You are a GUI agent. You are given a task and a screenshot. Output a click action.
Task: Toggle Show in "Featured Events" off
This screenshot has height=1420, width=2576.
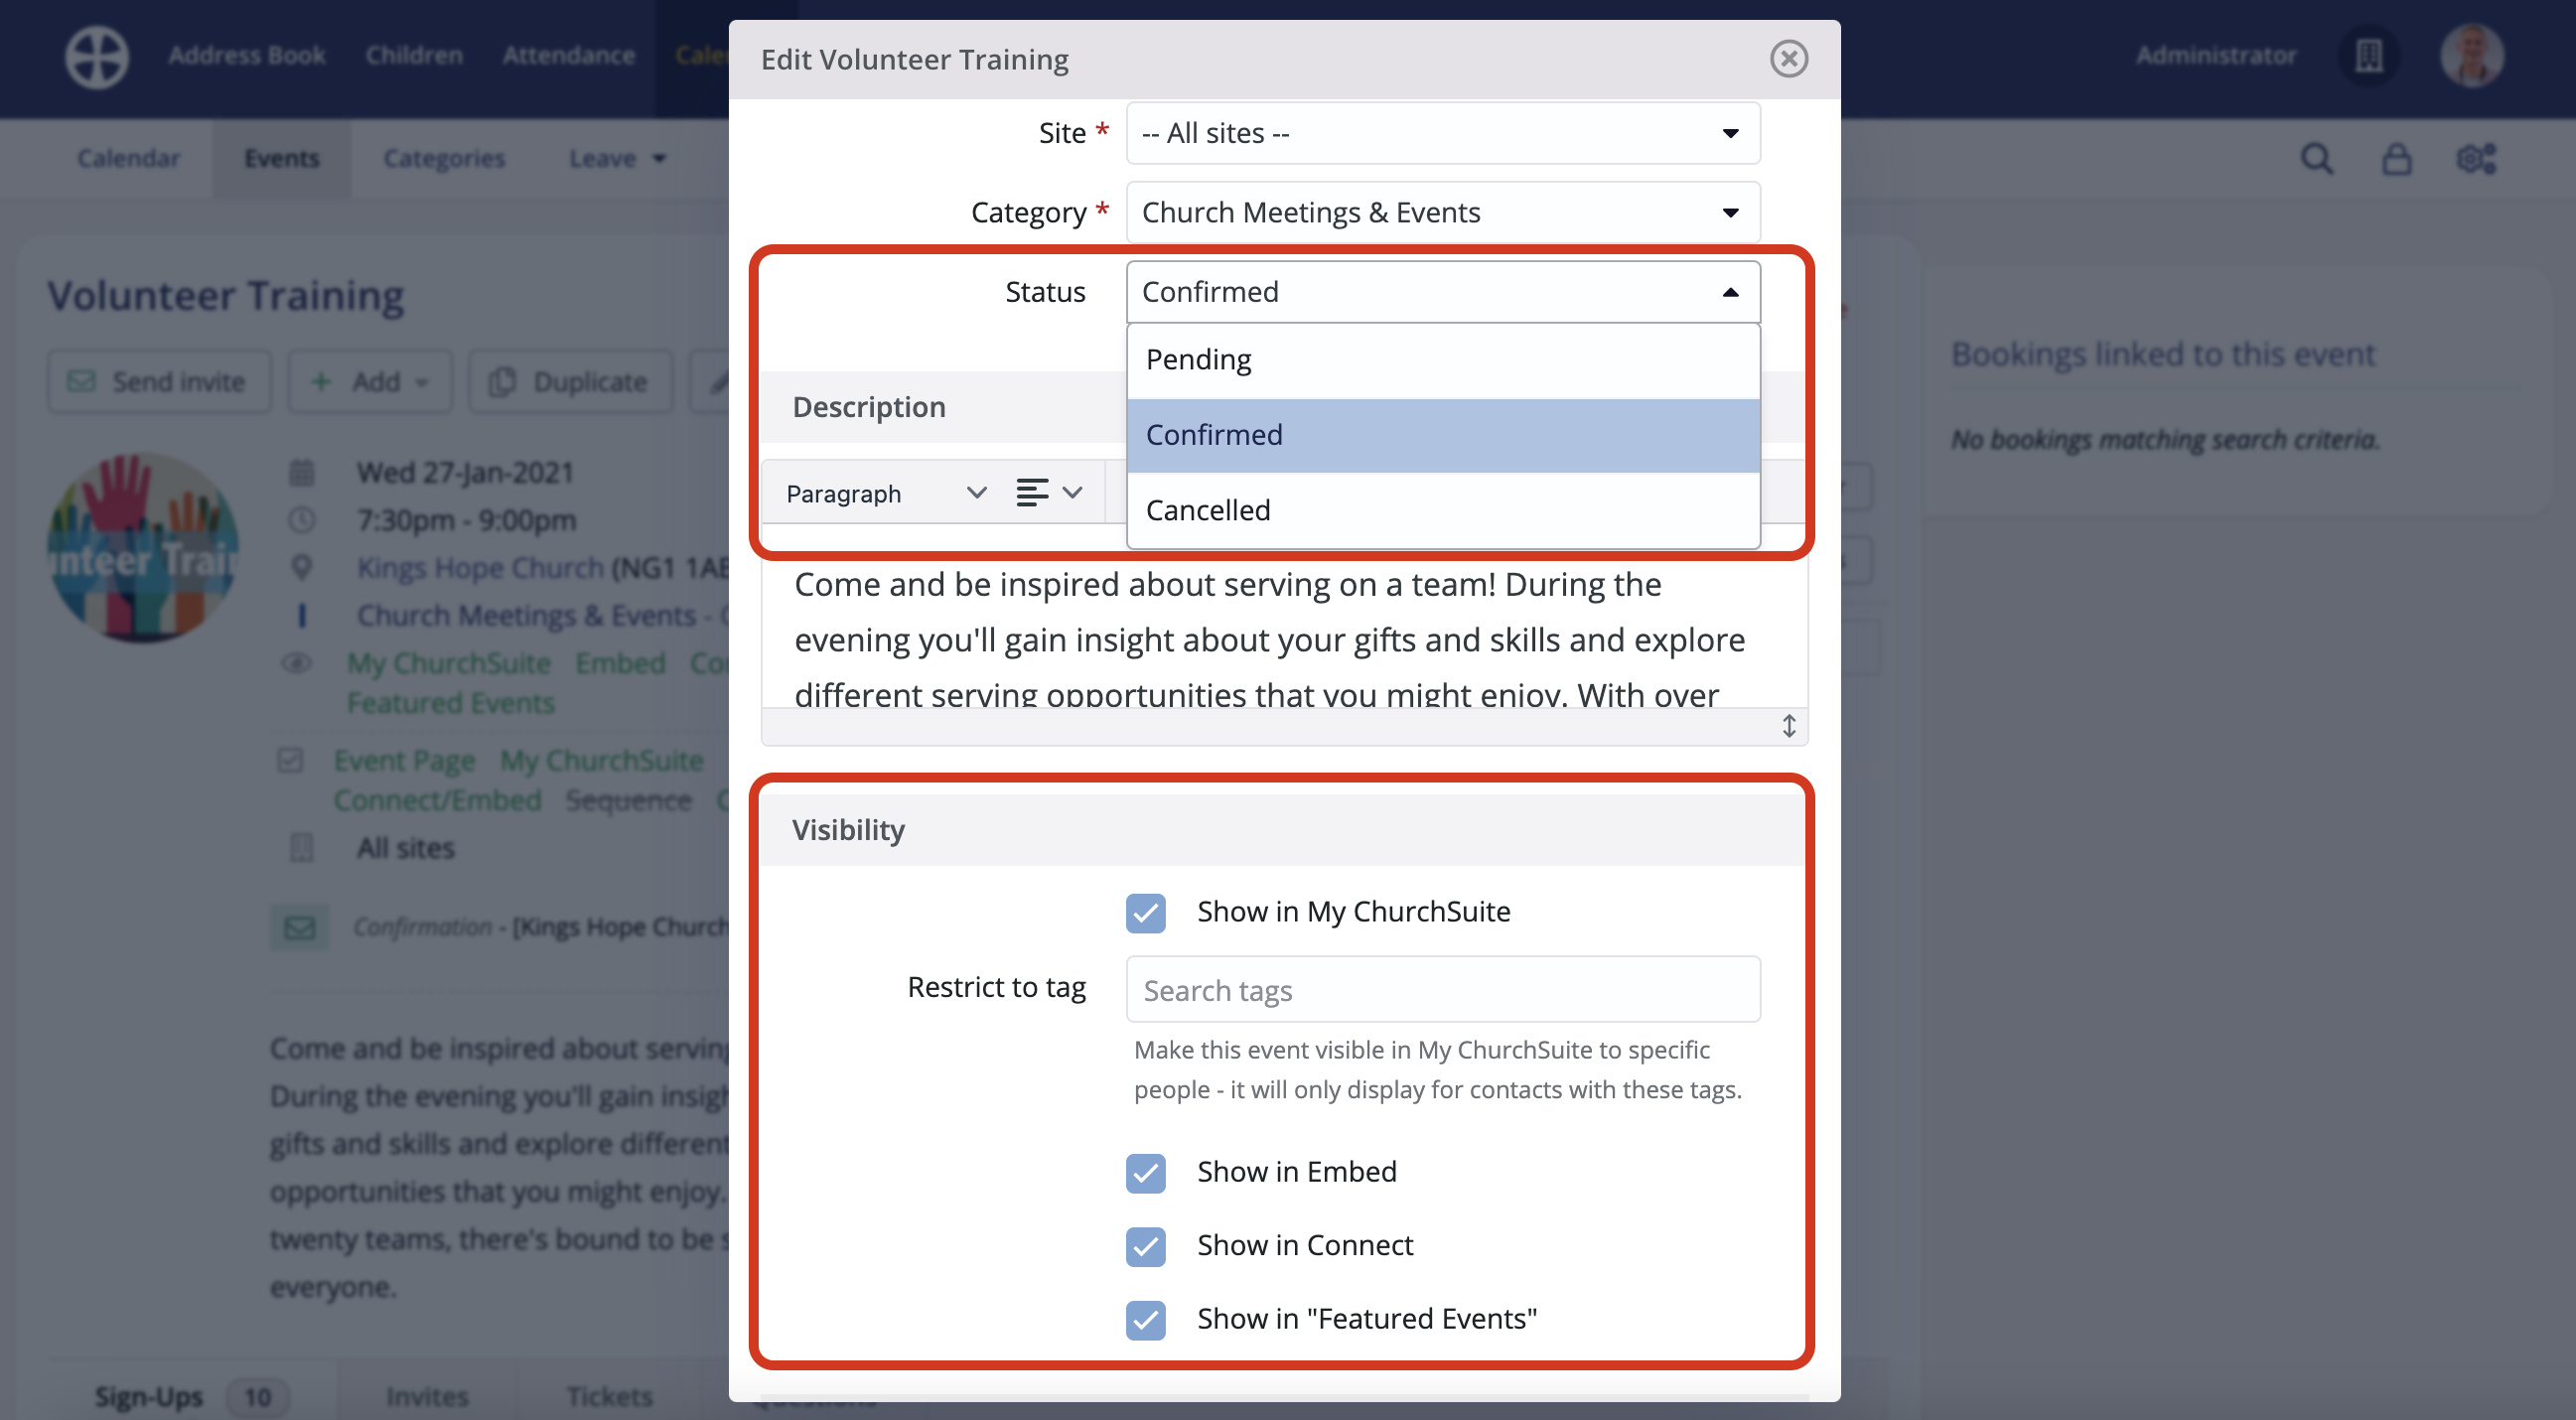[1145, 1320]
